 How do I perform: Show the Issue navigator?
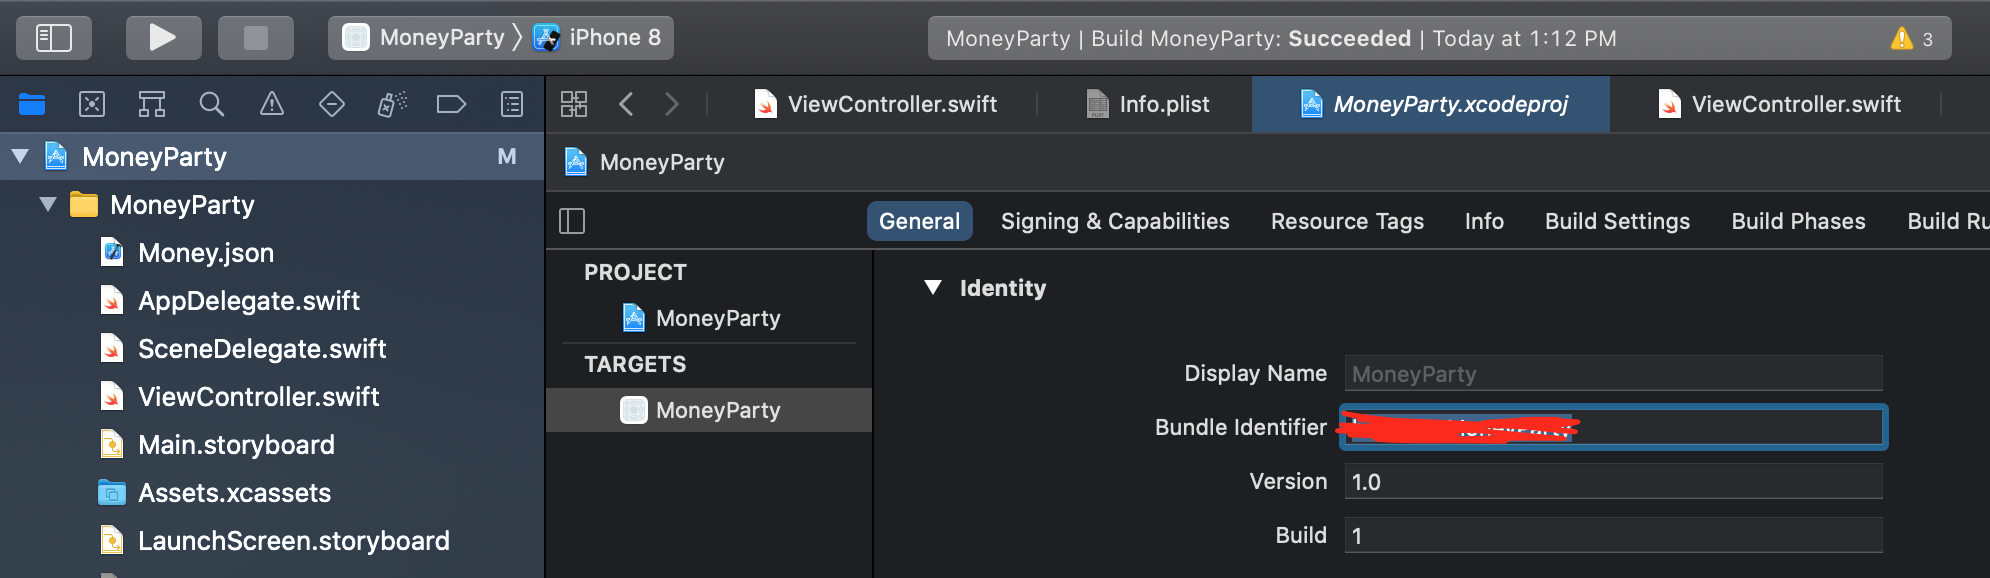click(272, 104)
